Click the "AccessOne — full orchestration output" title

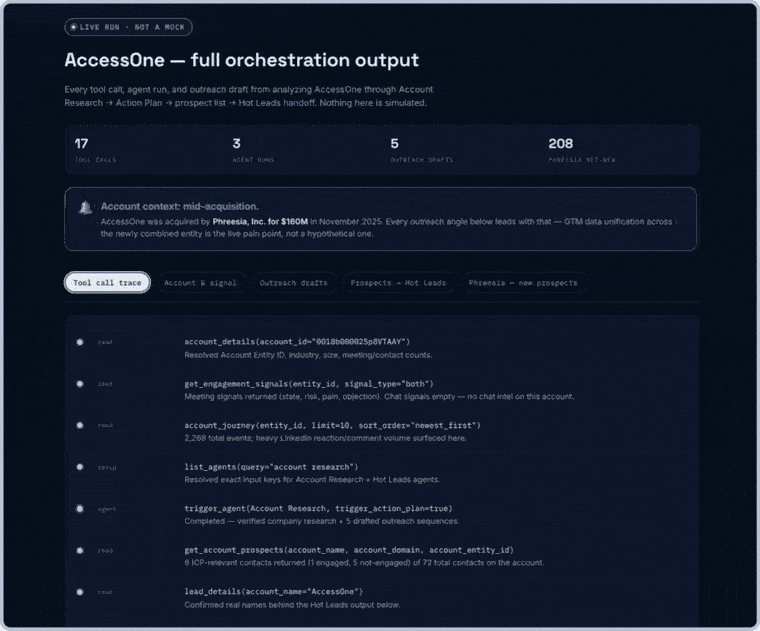(x=241, y=60)
